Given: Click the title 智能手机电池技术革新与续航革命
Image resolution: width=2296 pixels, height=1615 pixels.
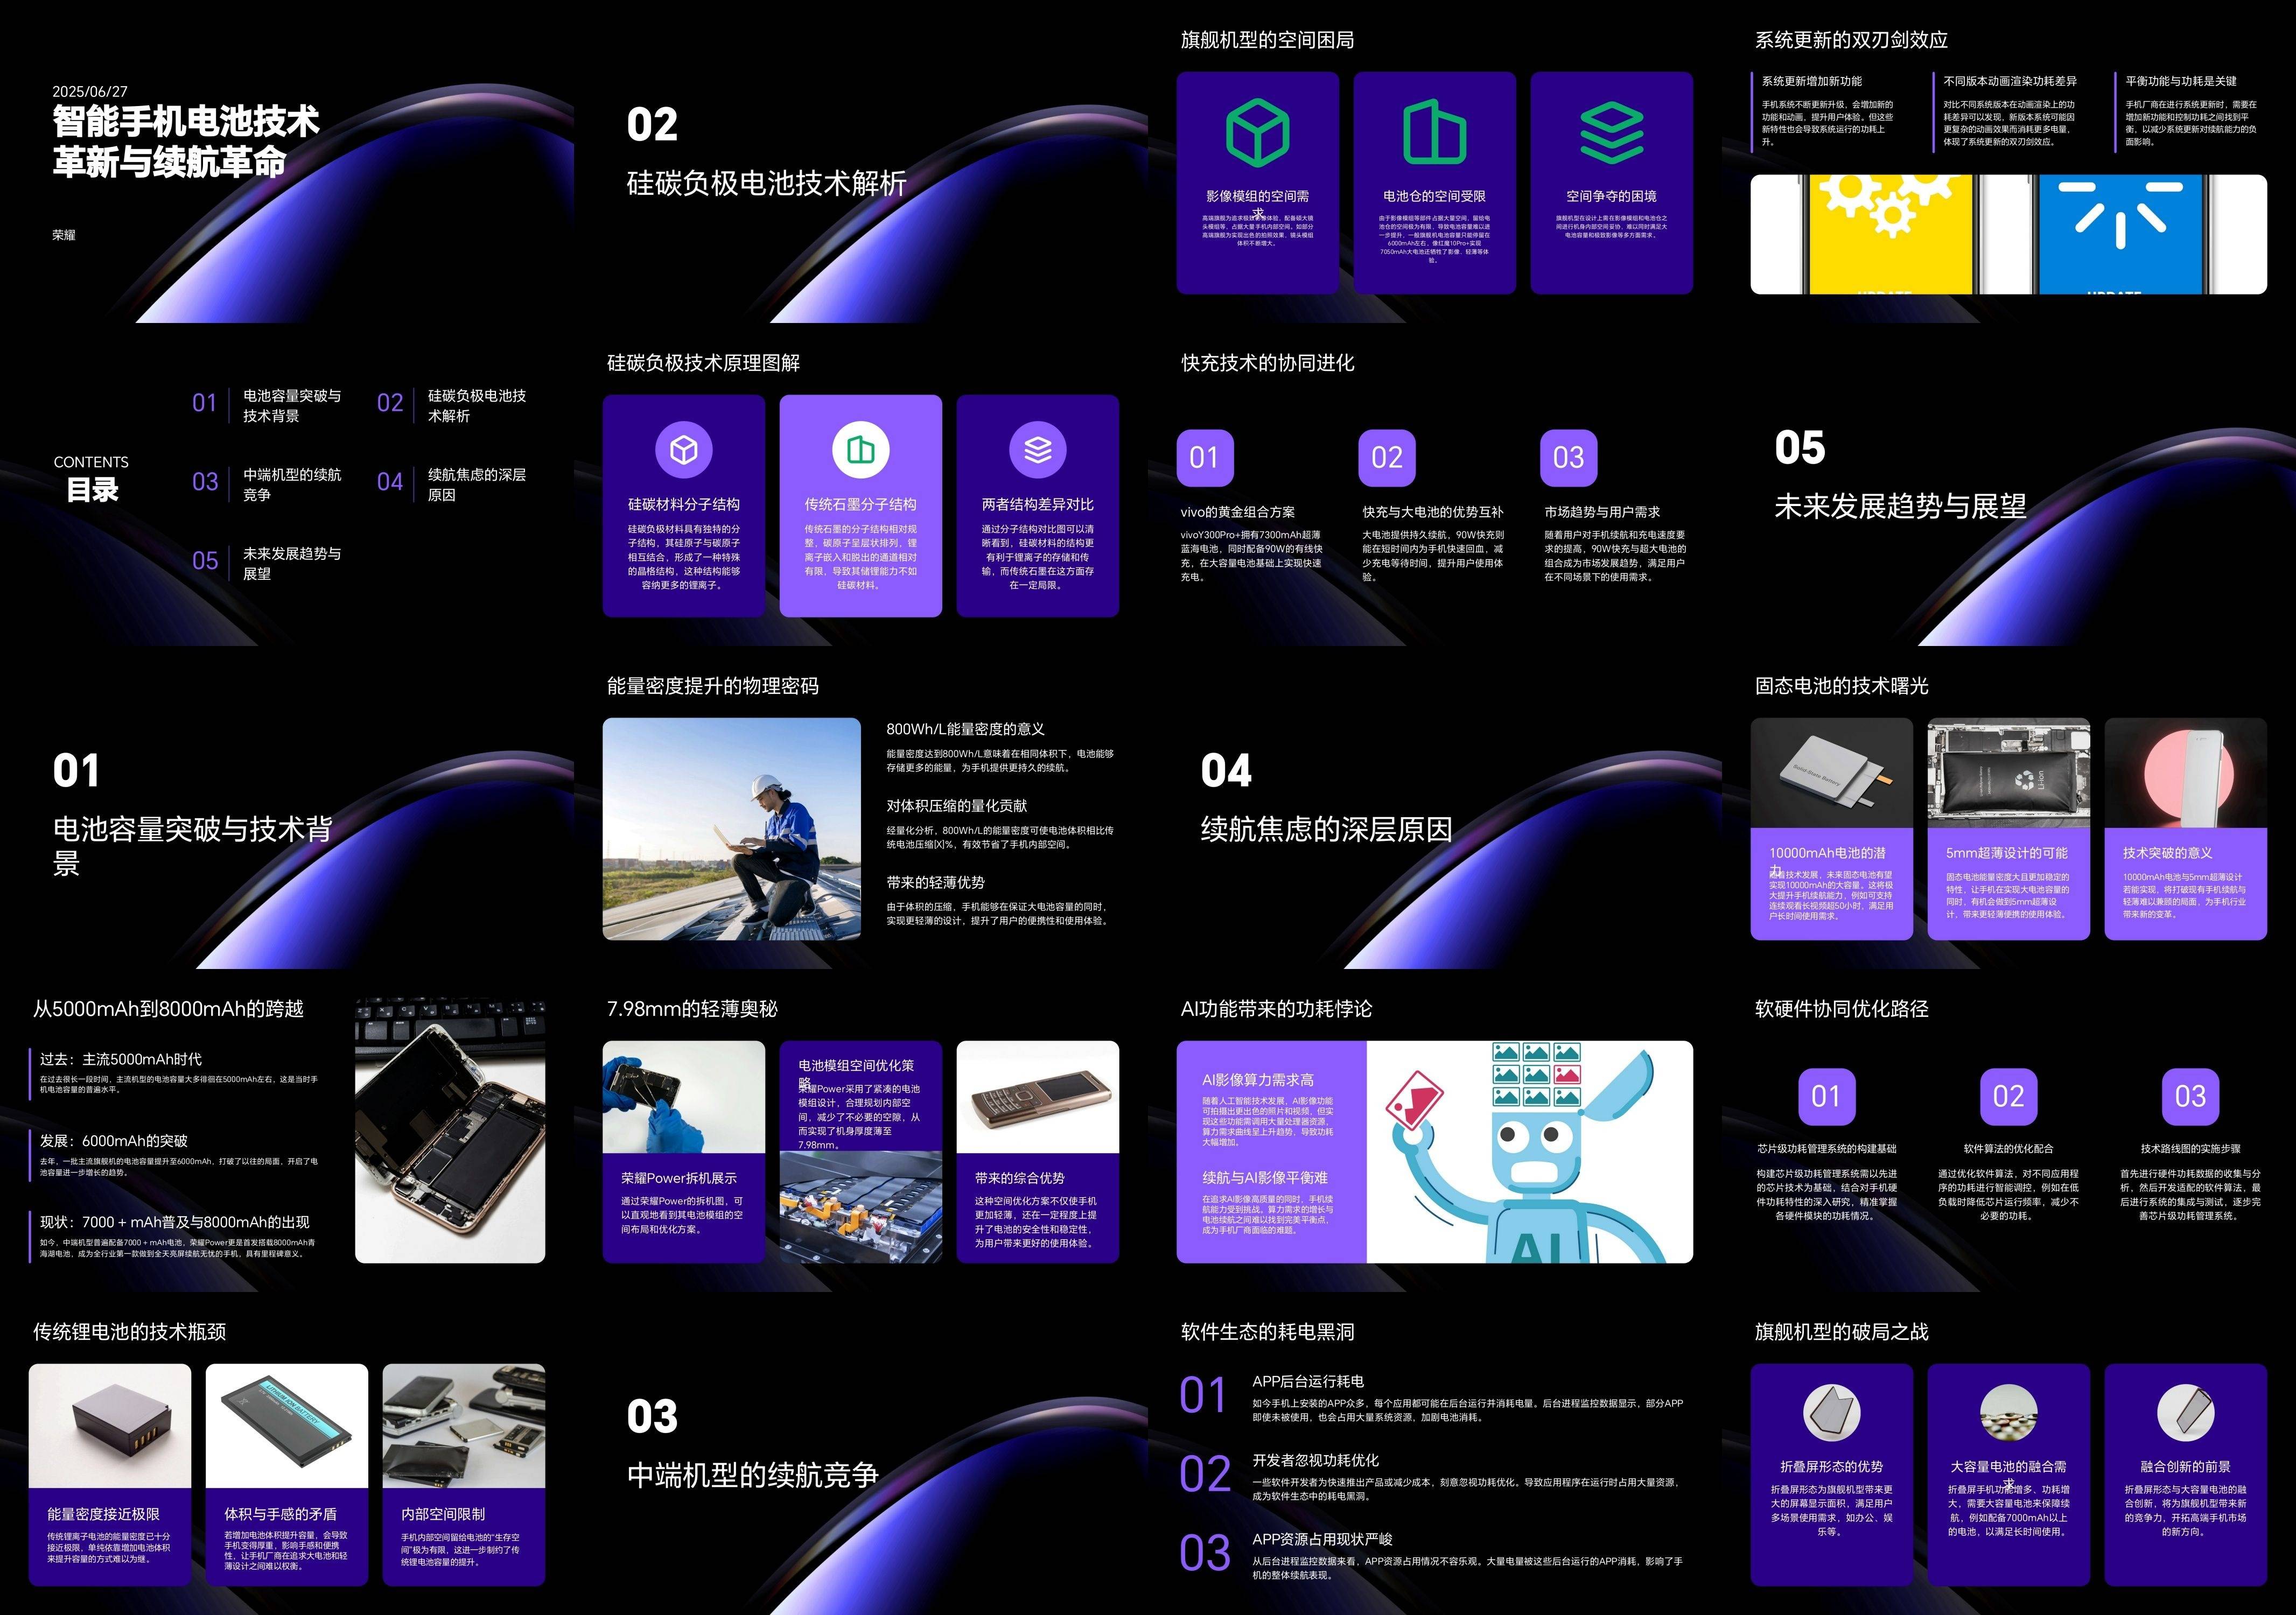Looking at the screenshot, I should (x=186, y=141).
